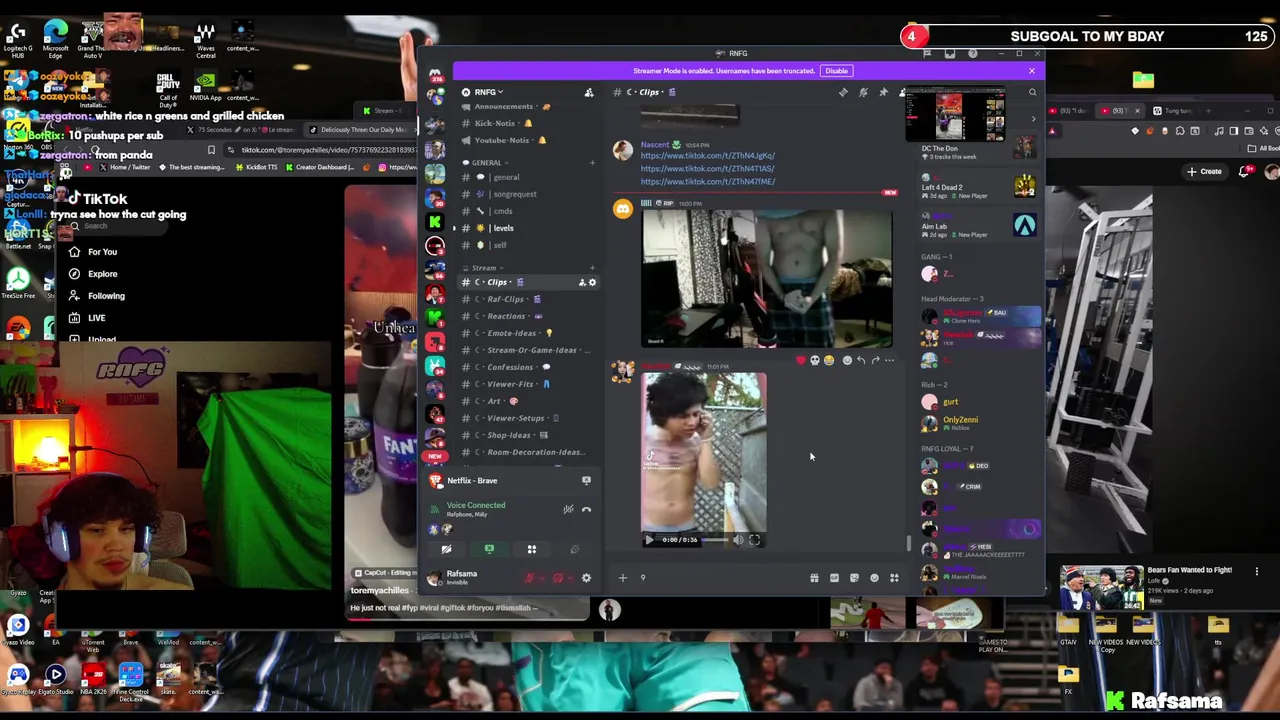Screen dimensions: 1280x720
Task: Toggle noise suppression icon in voice panel
Action: coord(568,509)
